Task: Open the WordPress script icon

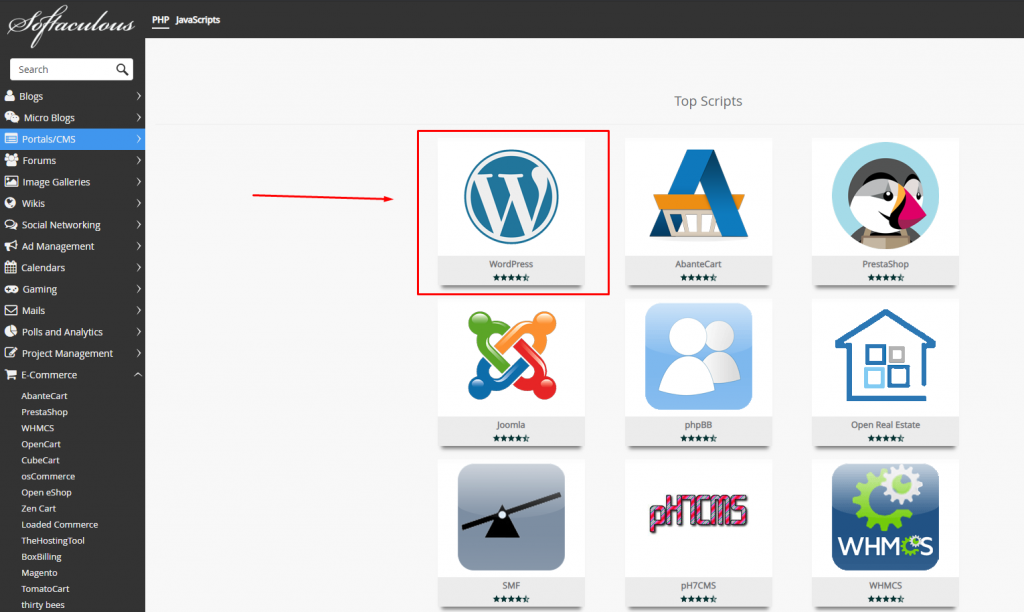Action: pos(511,197)
